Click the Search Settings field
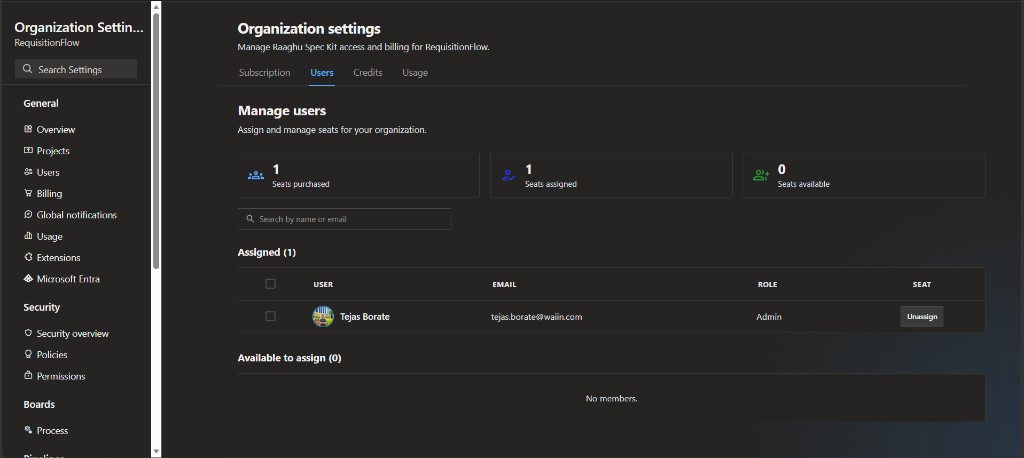This screenshot has width=1024, height=458. tap(76, 69)
